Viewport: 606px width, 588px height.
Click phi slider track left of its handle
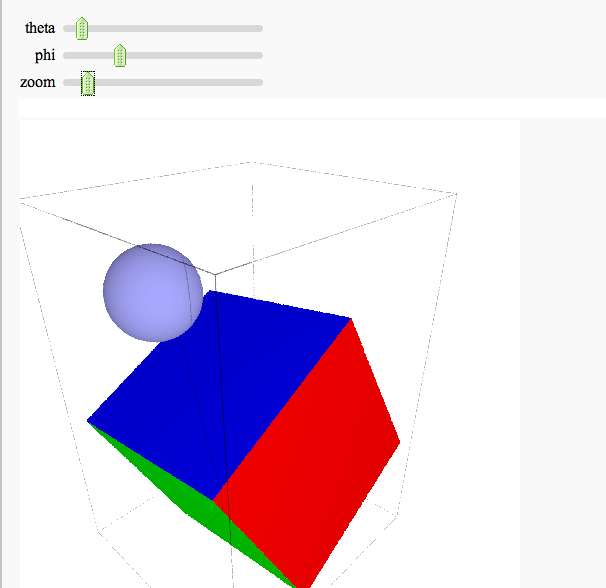pyautogui.click(x=88, y=56)
